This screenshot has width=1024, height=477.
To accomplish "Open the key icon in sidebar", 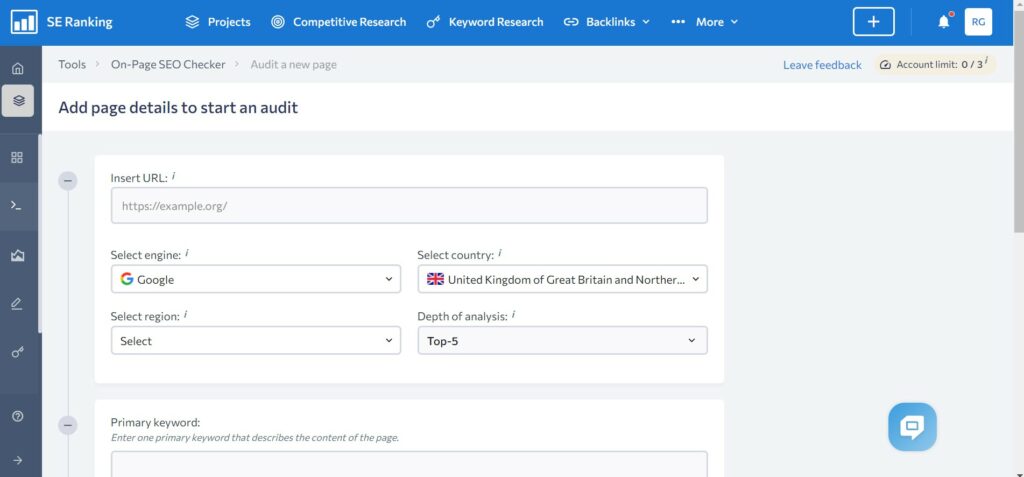I will [18, 352].
